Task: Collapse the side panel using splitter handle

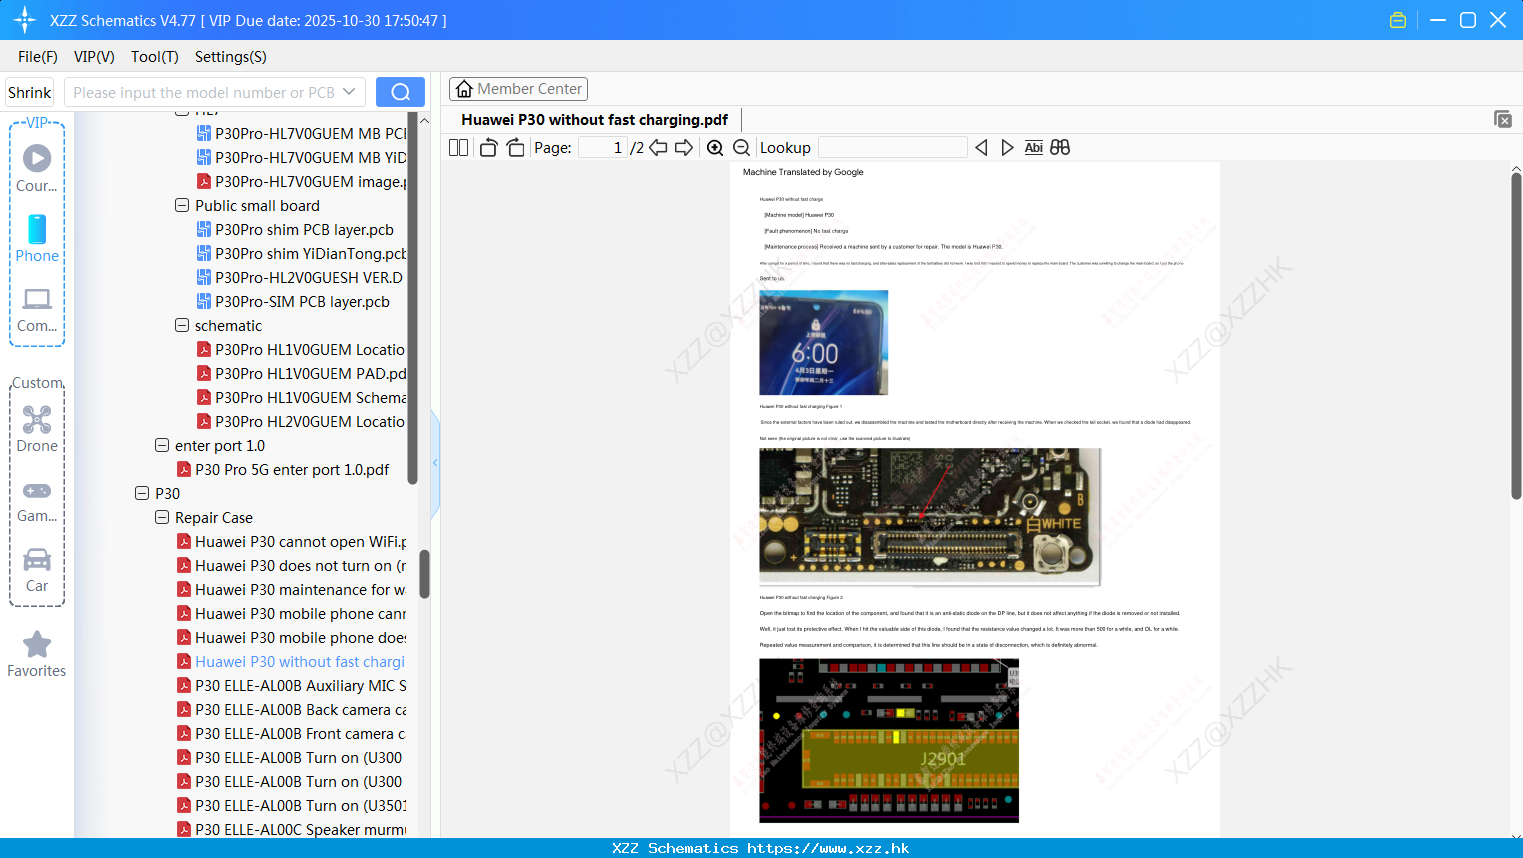Action: (435, 462)
